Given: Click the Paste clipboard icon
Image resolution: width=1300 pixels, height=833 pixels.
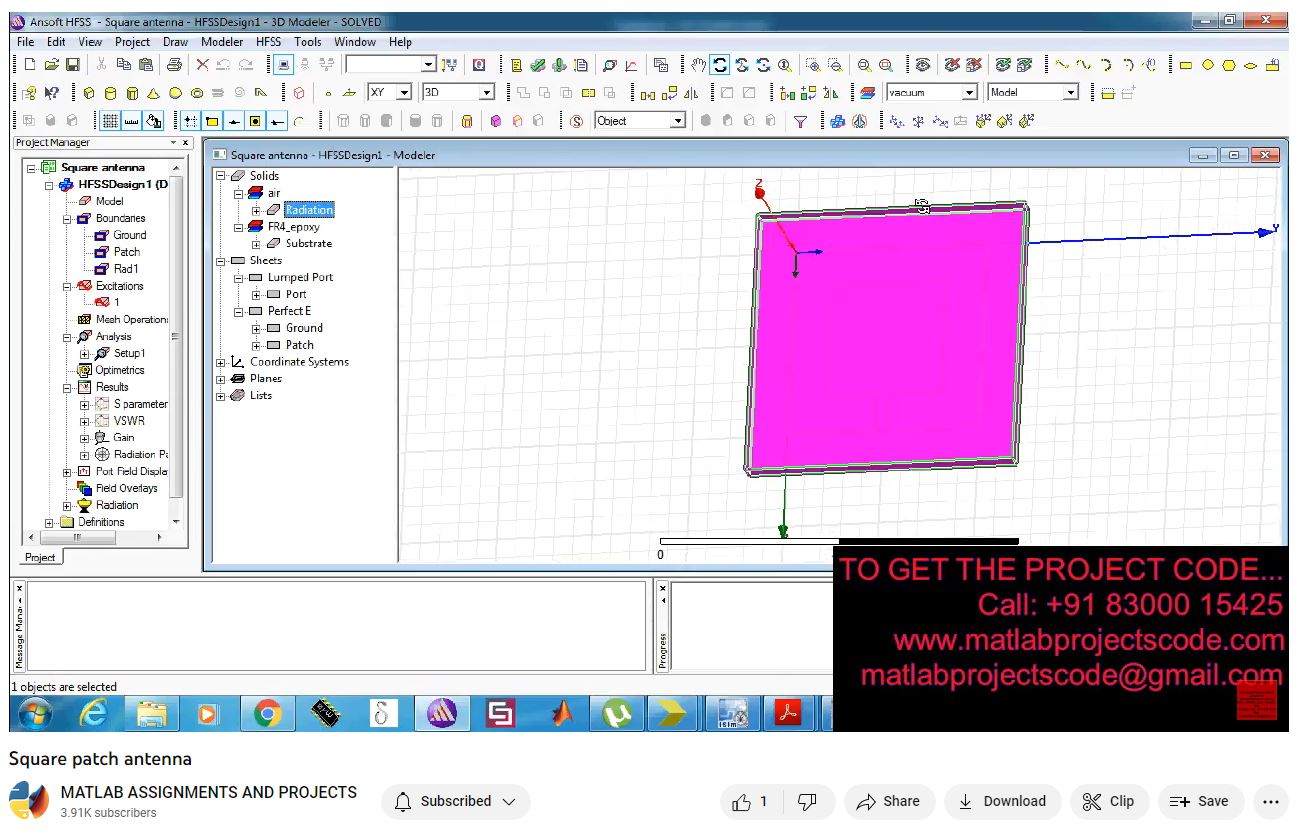Looking at the screenshot, I should coord(146,65).
